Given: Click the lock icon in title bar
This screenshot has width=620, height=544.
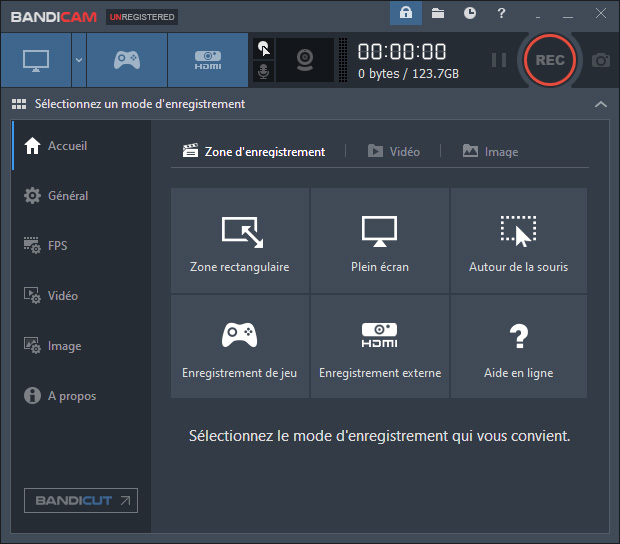Looking at the screenshot, I should pyautogui.click(x=406, y=13).
